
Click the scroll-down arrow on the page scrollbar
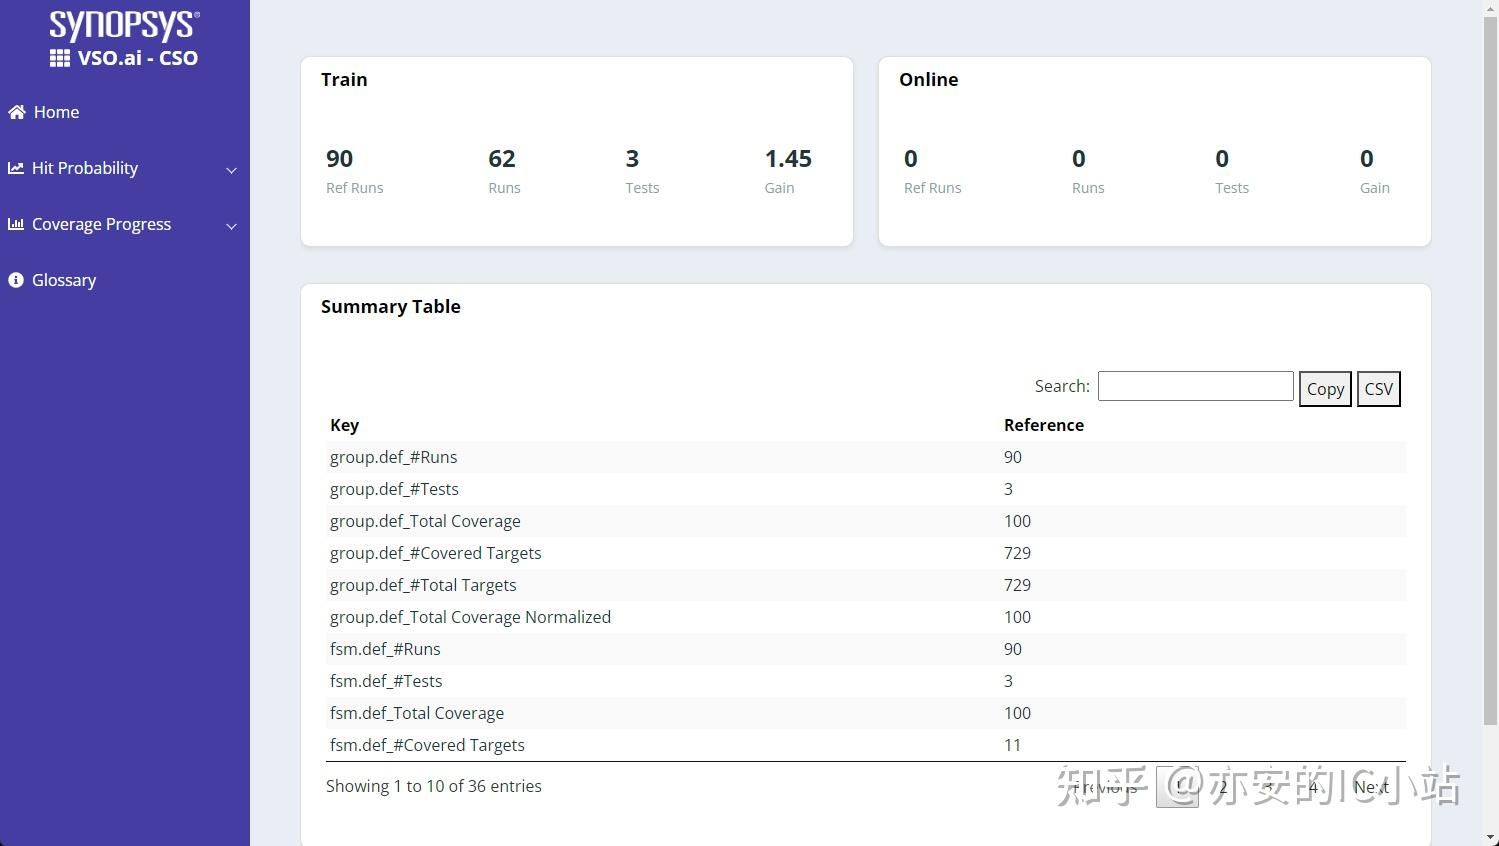click(1490, 837)
